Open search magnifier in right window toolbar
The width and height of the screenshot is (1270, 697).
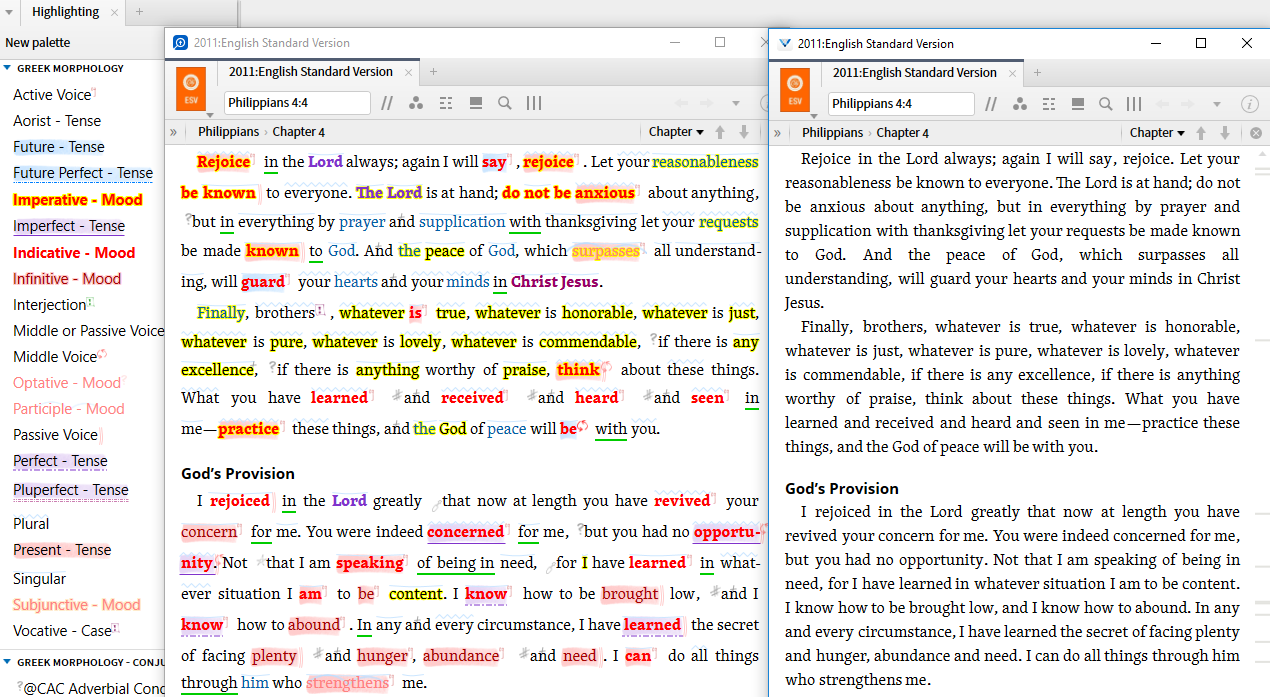(1106, 104)
